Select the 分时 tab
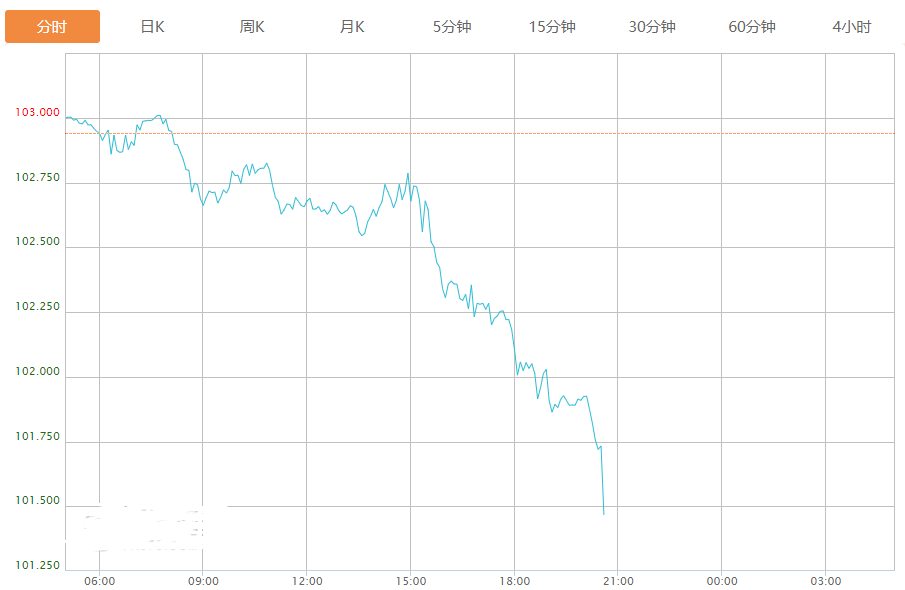The width and height of the screenshot is (905, 590). [x=52, y=27]
